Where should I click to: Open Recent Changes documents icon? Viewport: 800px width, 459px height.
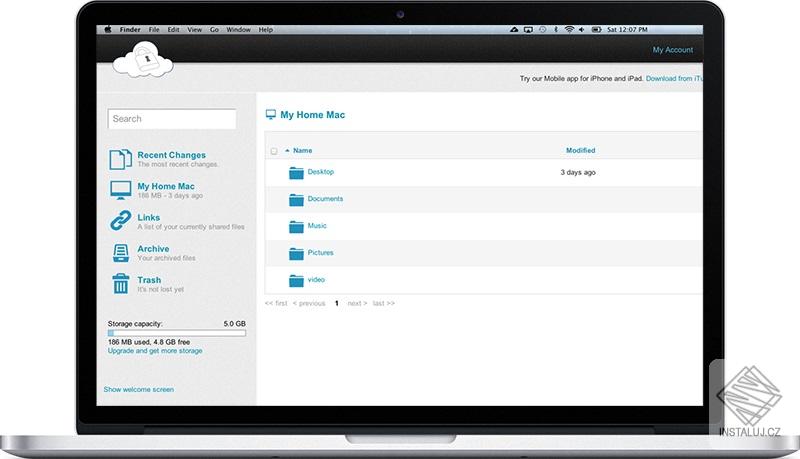coord(120,159)
